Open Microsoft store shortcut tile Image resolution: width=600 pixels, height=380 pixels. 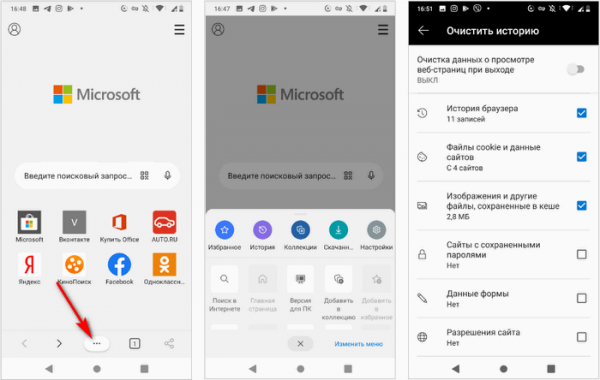coord(29,226)
